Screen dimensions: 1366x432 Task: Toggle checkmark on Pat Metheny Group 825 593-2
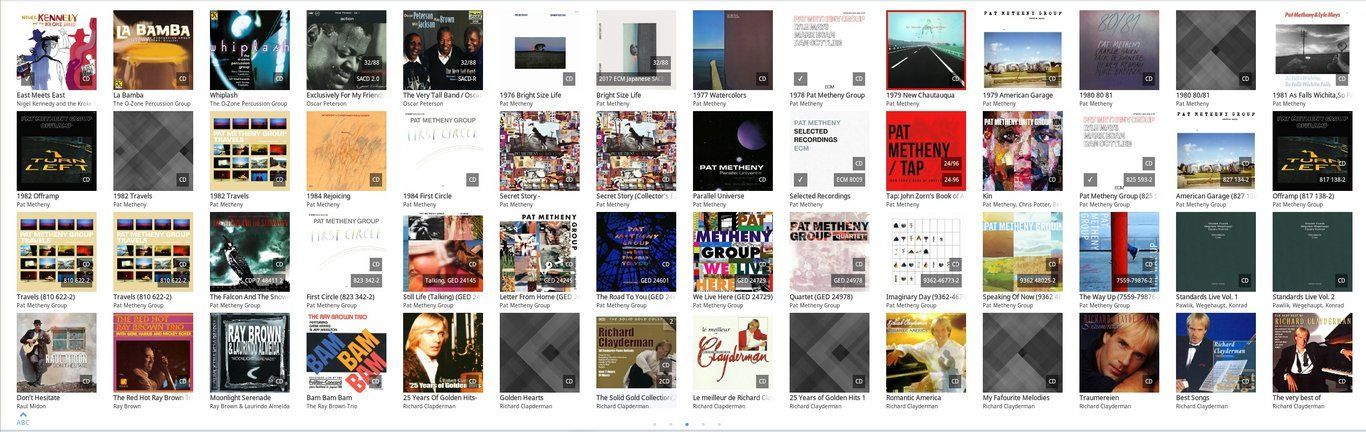[x=1089, y=179]
